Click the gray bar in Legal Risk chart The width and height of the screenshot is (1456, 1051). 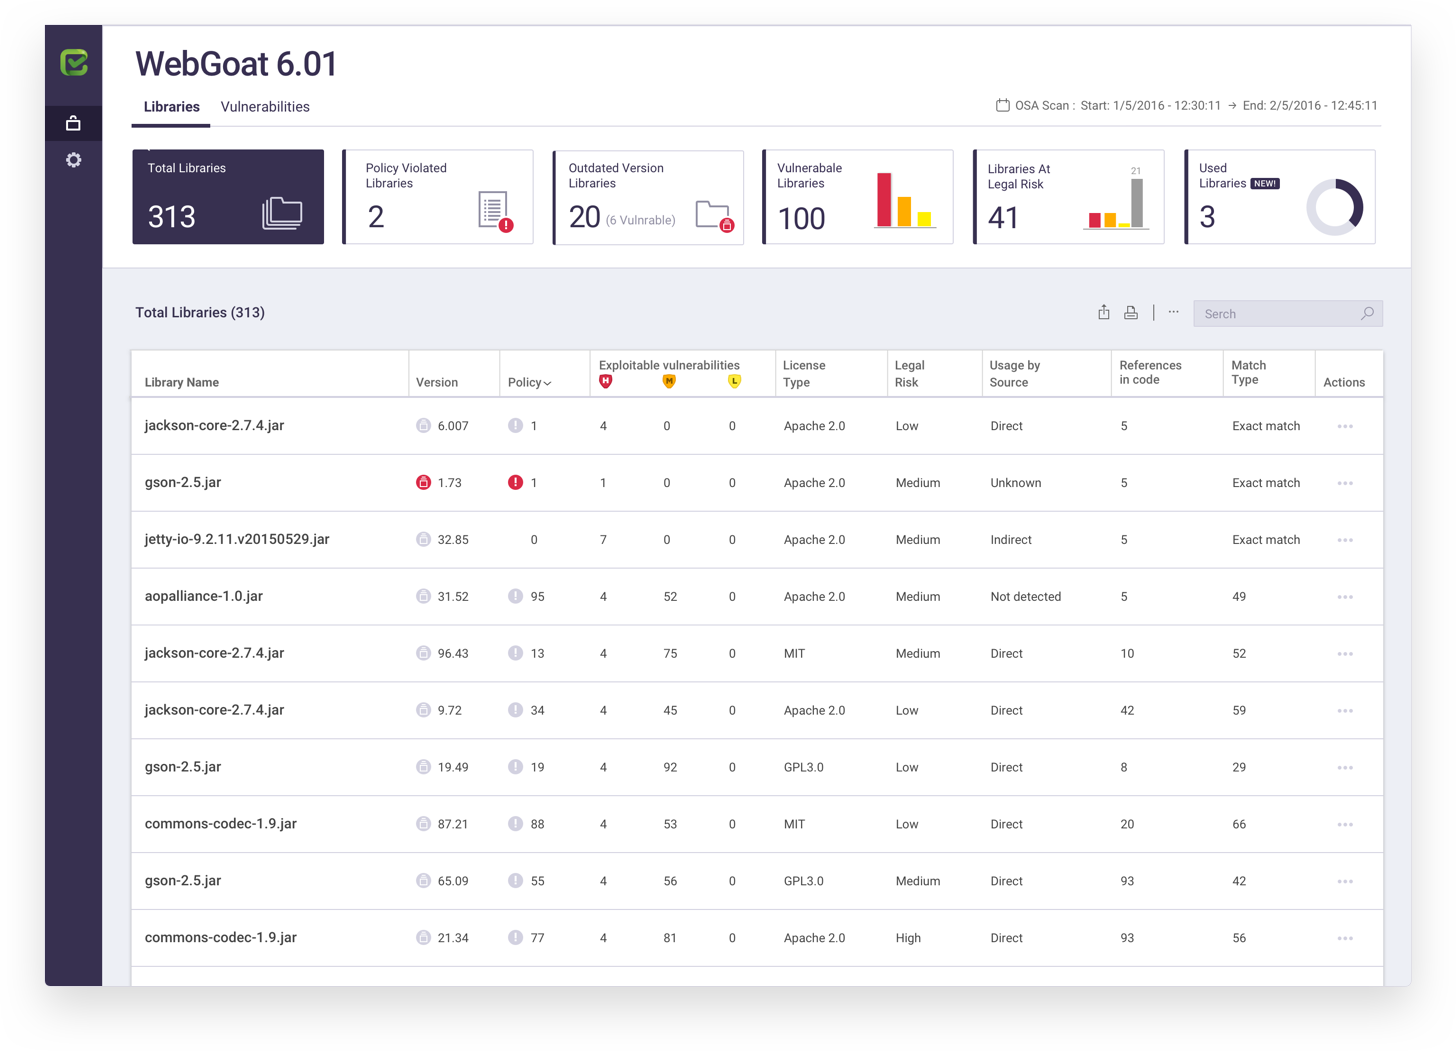click(1137, 203)
